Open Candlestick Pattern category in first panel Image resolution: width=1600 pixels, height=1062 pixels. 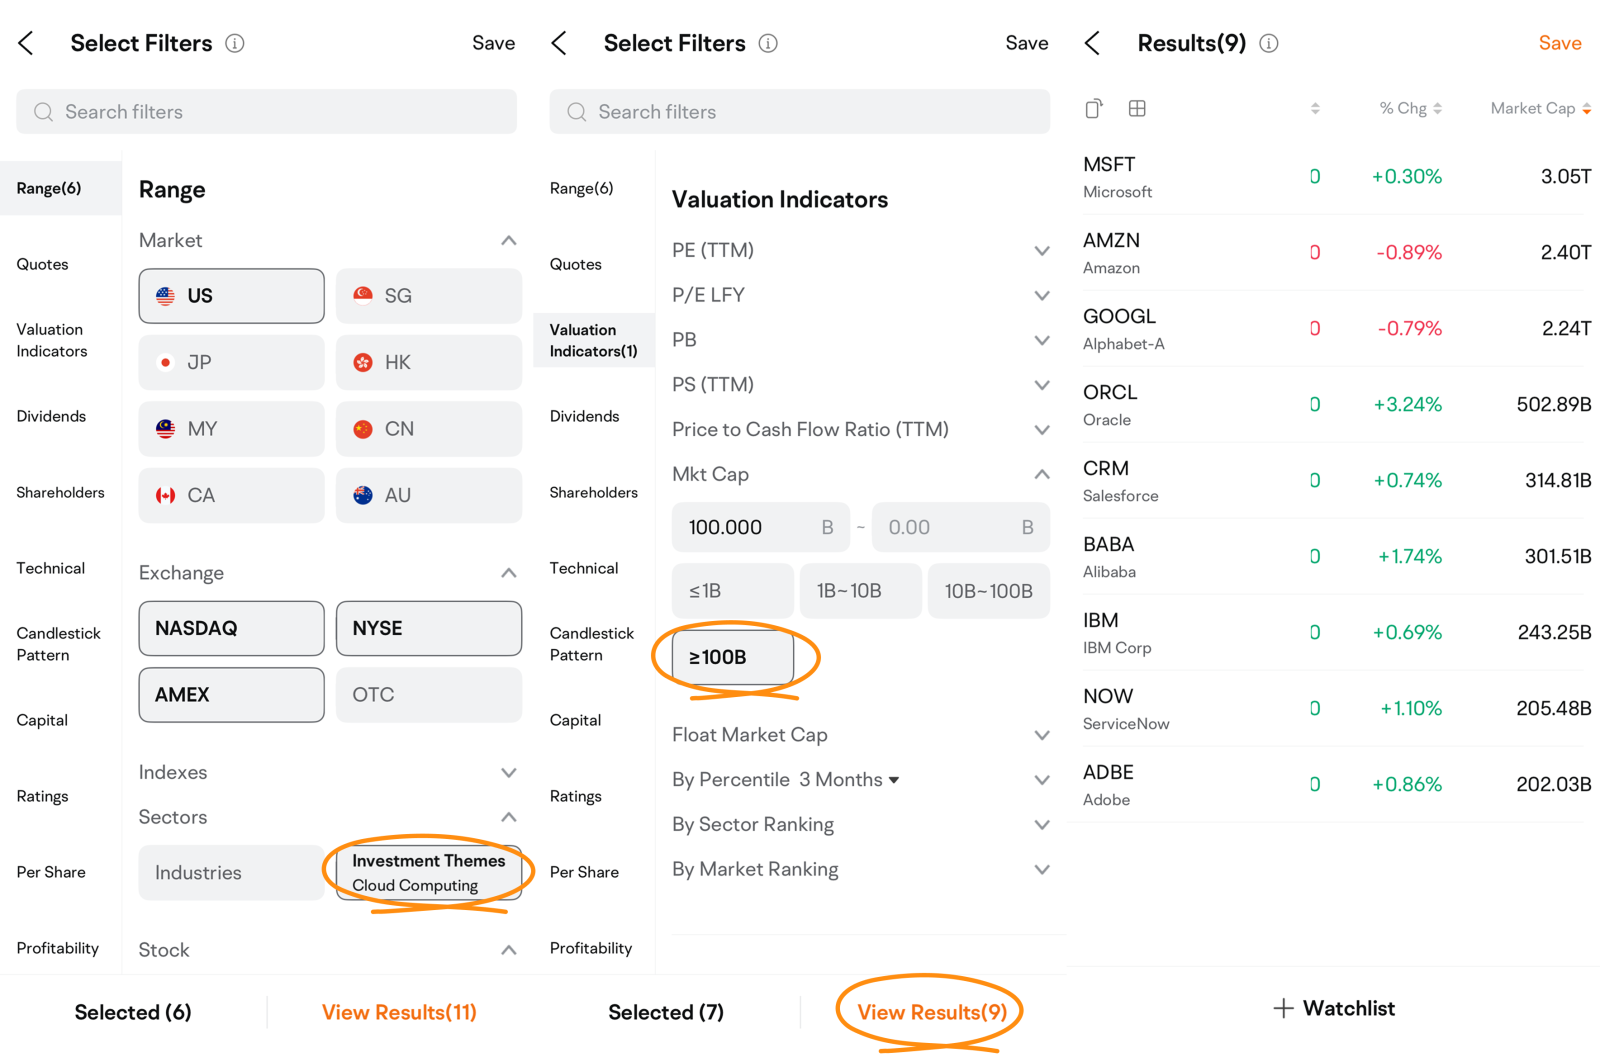coord(58,644)
